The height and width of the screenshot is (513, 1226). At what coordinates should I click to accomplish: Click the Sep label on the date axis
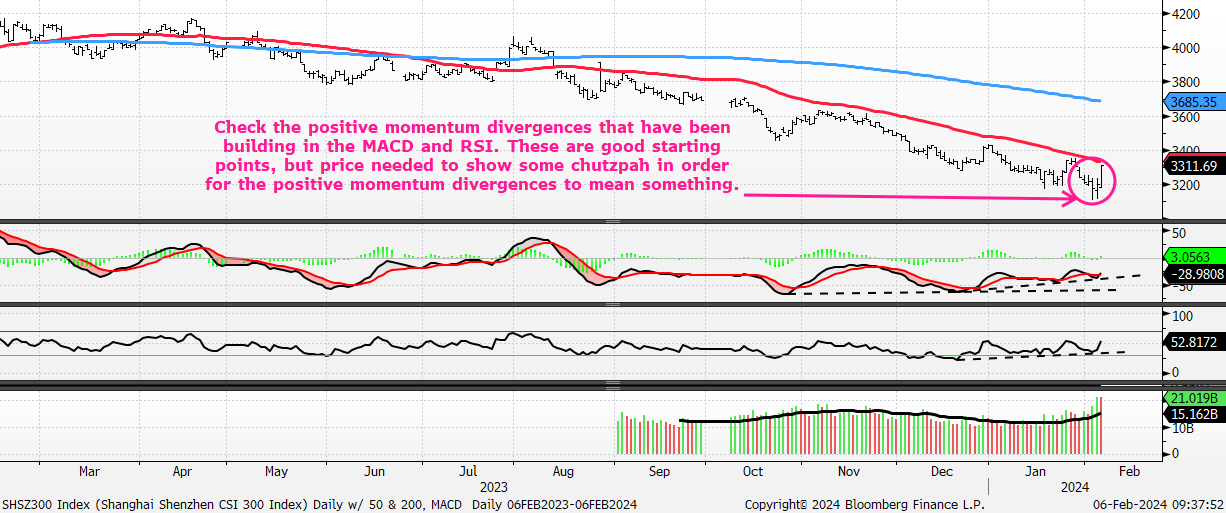point(659,469)
